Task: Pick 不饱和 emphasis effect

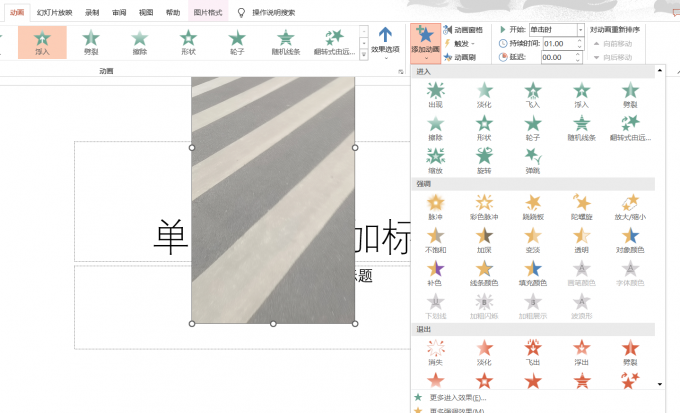Action: coord(435,240)
